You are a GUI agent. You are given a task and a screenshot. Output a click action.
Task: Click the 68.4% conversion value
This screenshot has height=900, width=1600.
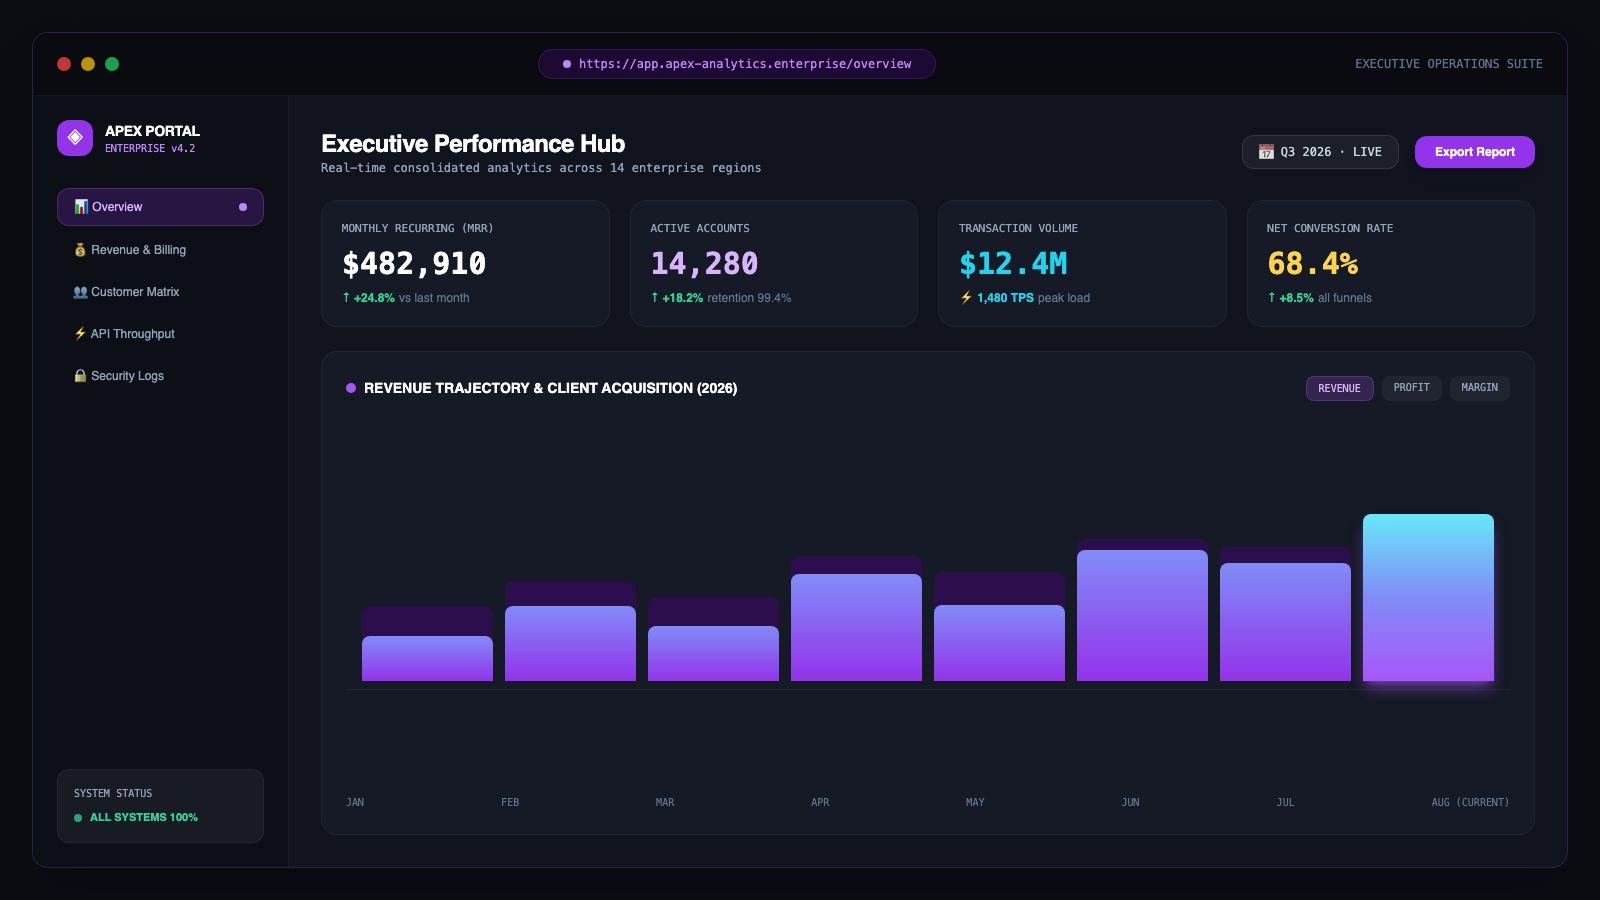(x=1312, y=264)
